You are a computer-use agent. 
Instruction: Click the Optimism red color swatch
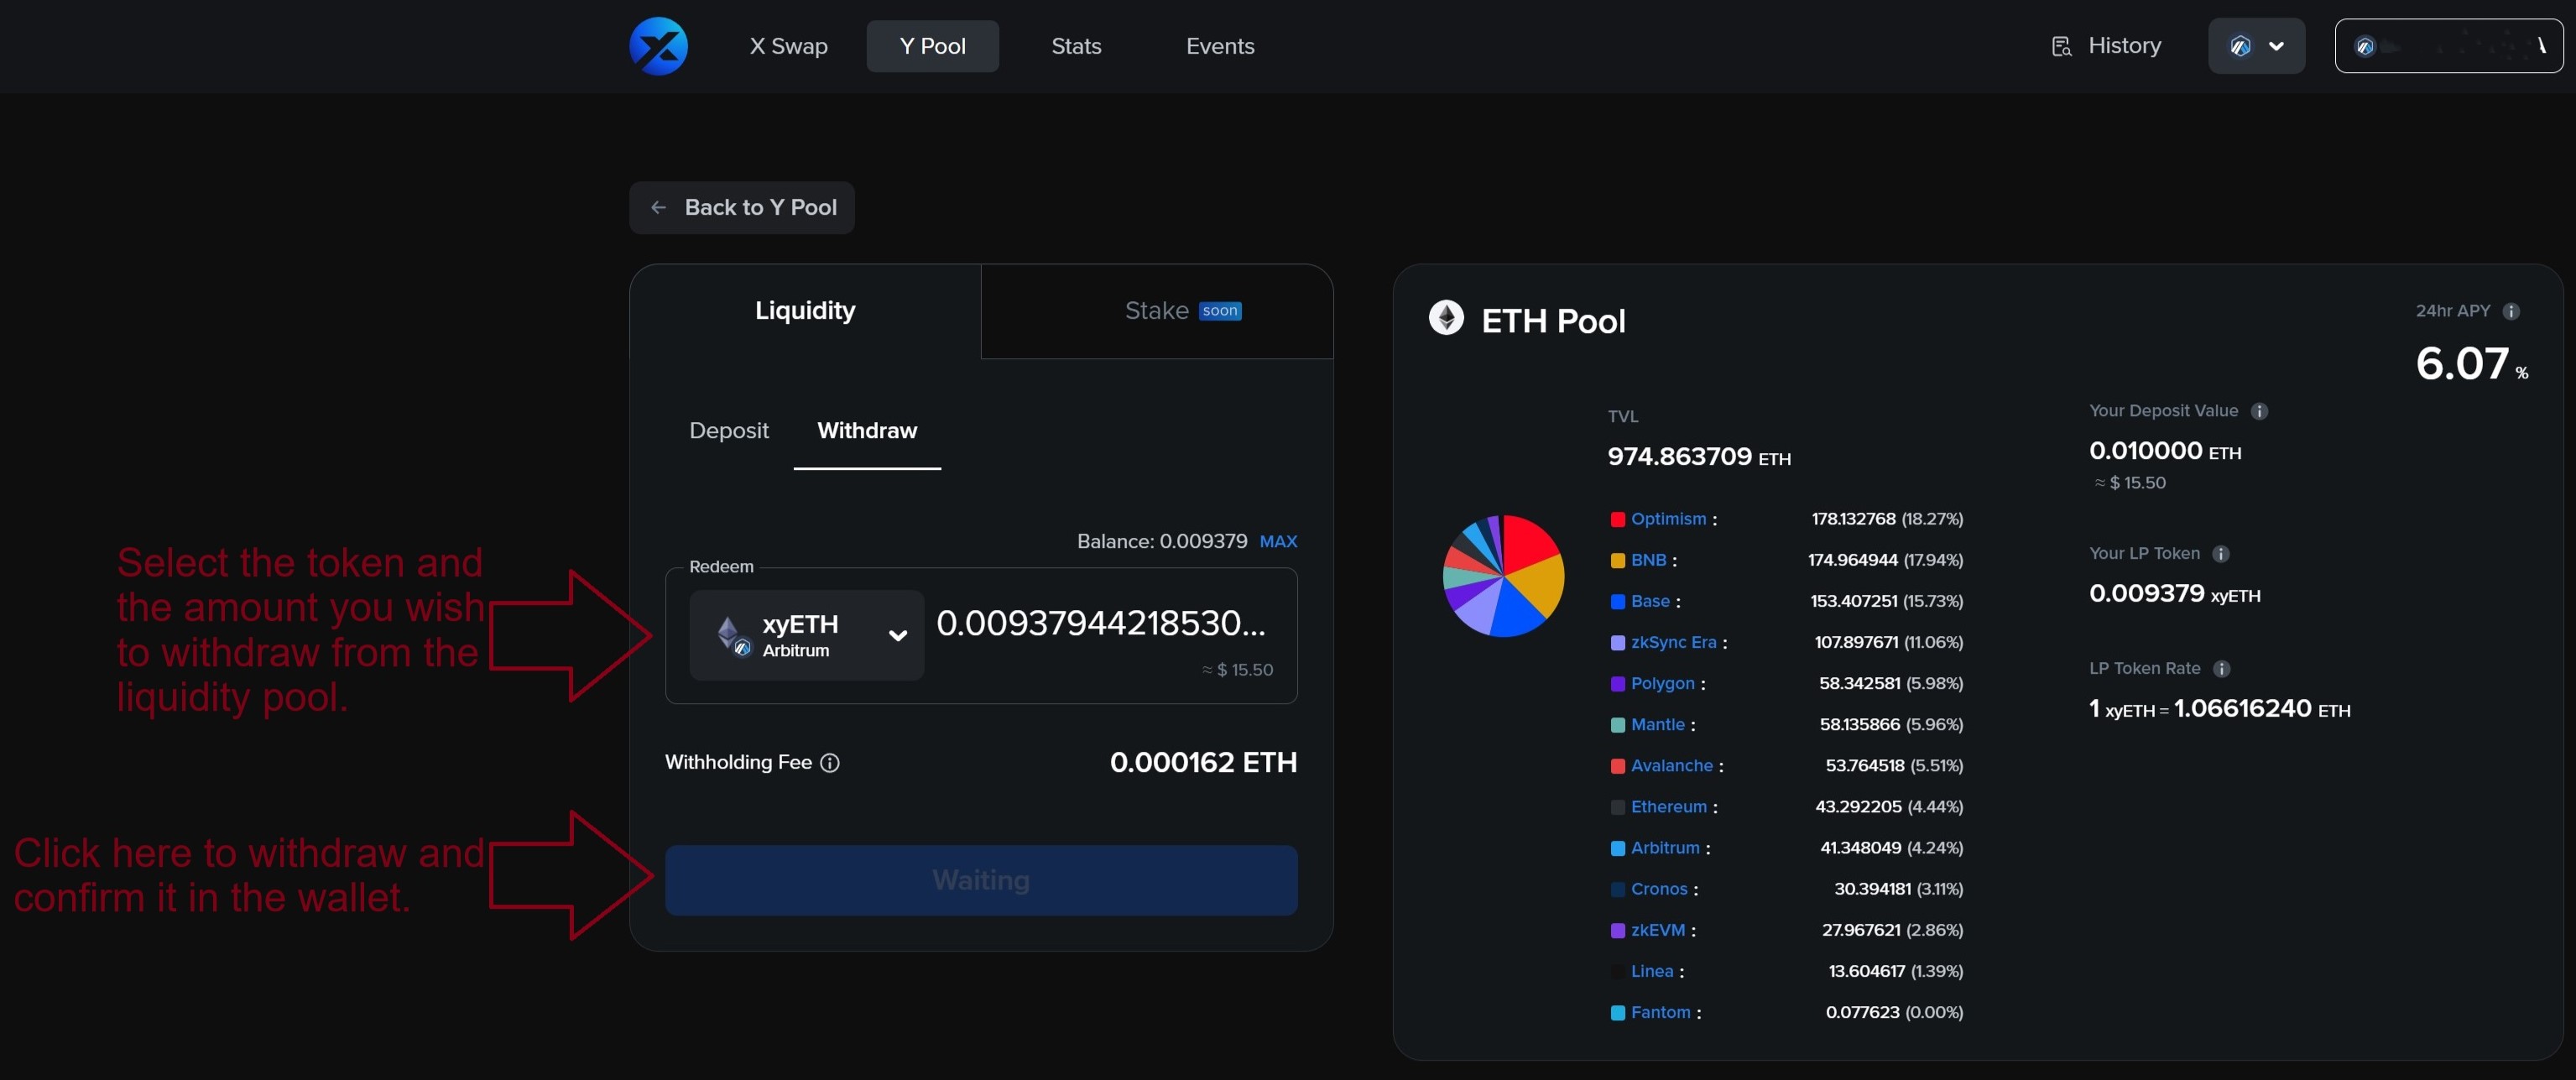click(x=1617, y=519)
